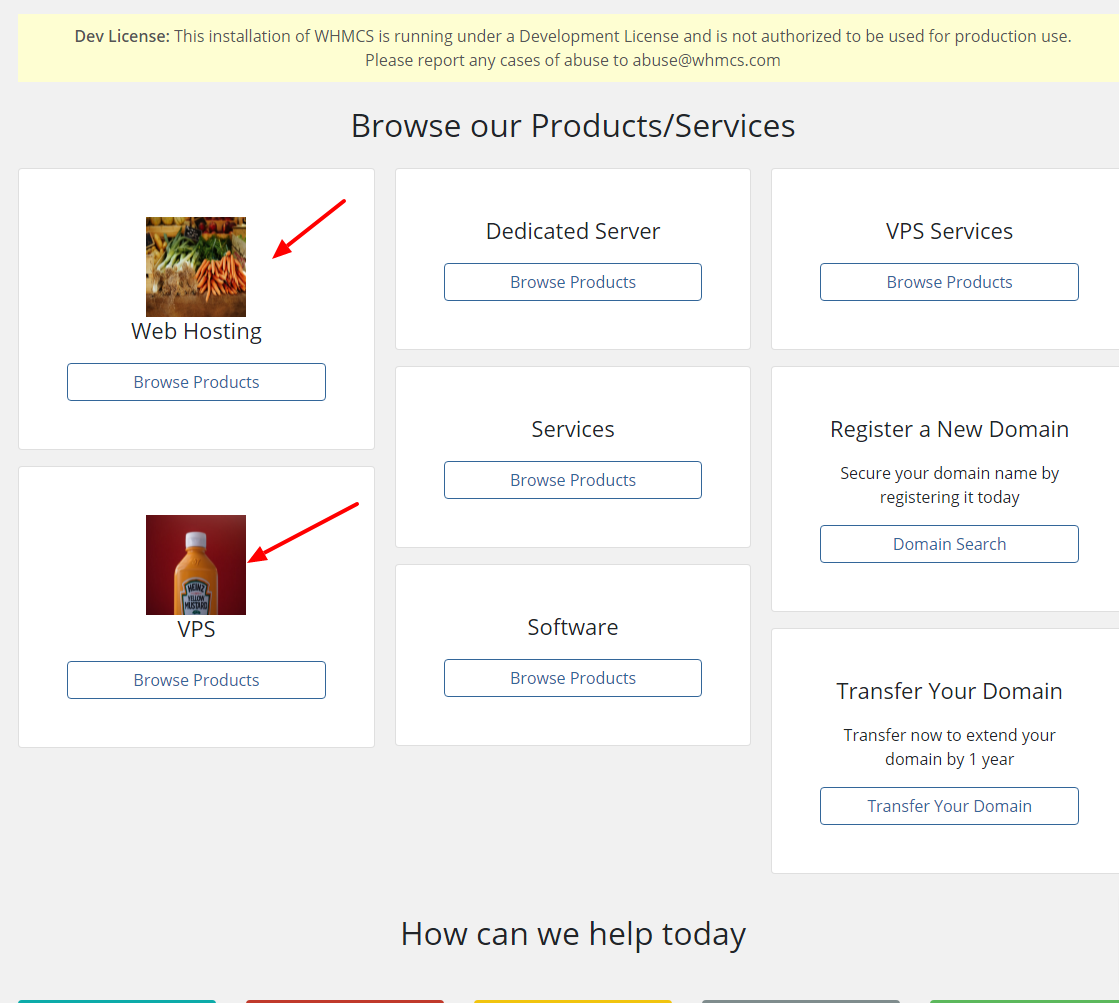Click the Dev License notice text
This screenshot has height=1003, width=1119.
pos(572,48)
